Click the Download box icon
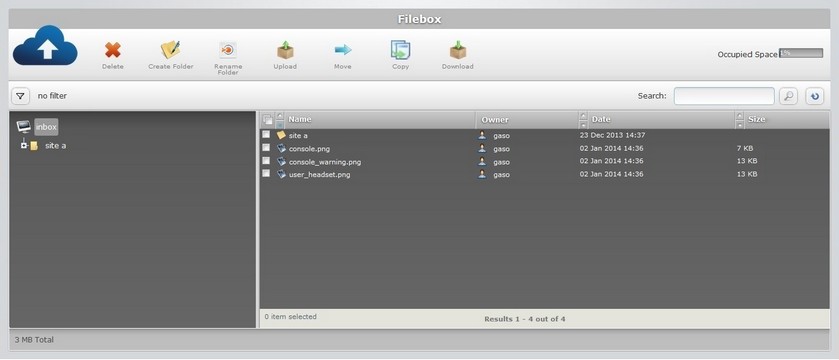839x360 pixels. tap(458, 50)
